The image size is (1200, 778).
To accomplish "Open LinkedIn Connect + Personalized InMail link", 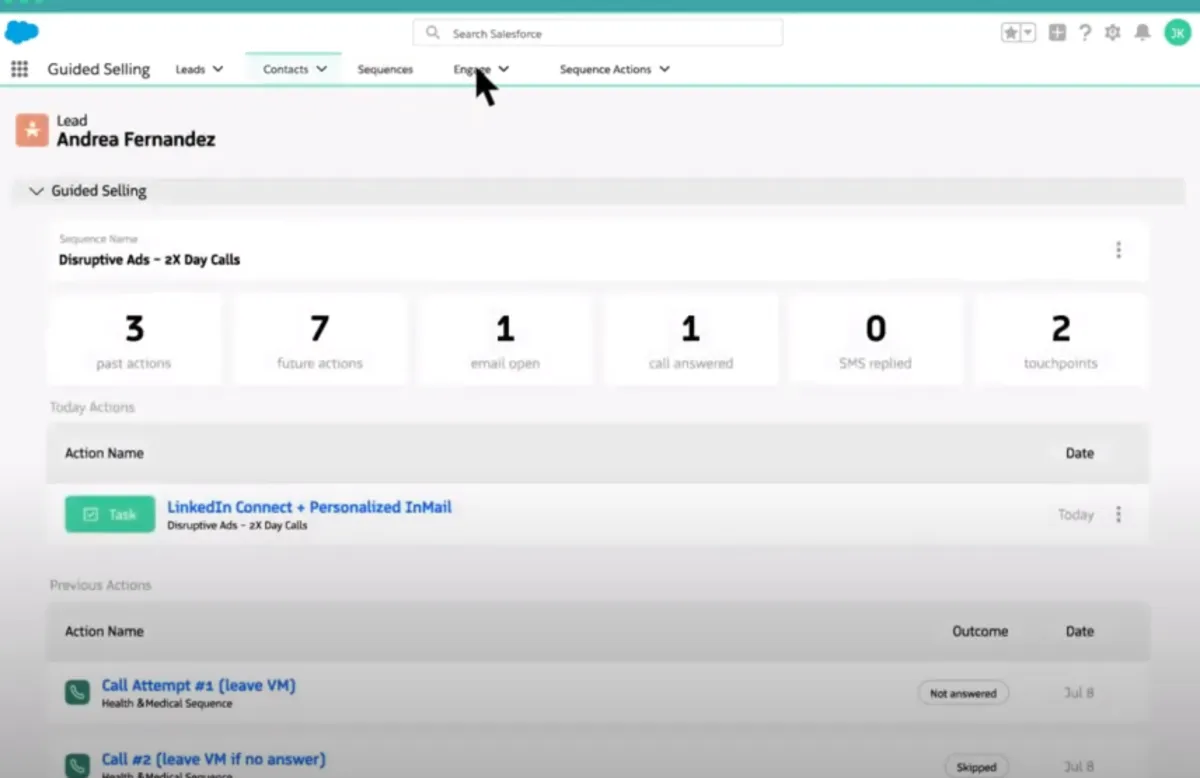I will (x=309, y=507).
